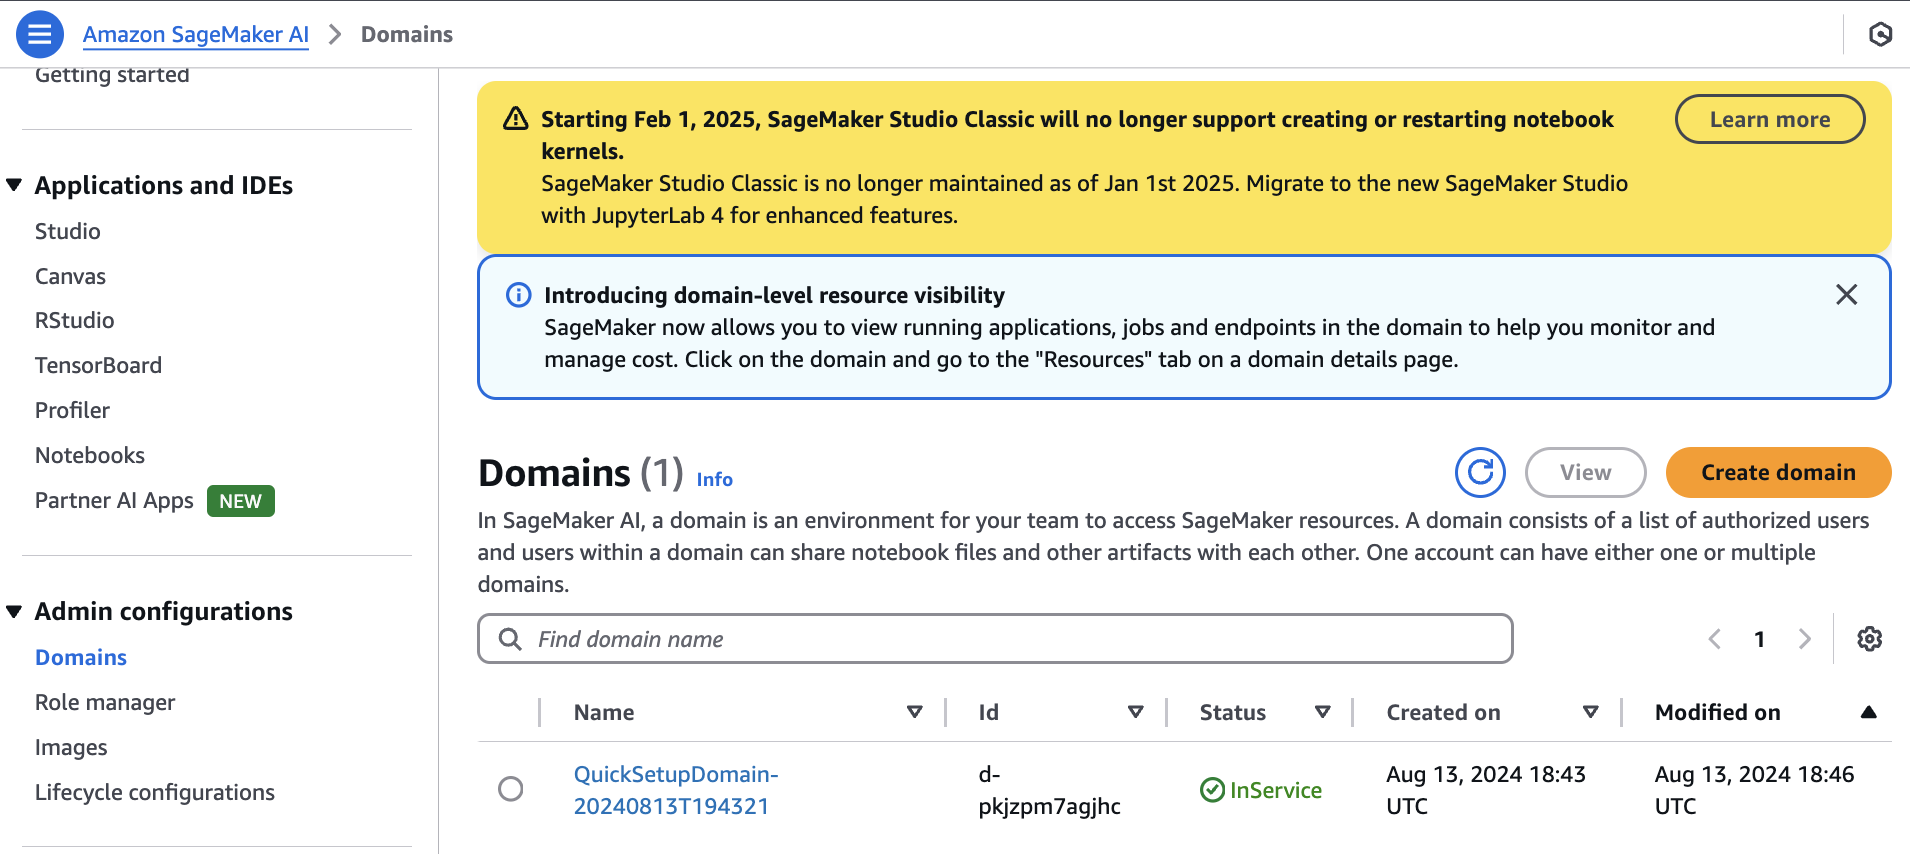Open table preferences gear icon
1910x854 pixels.
coord(1869,638)
